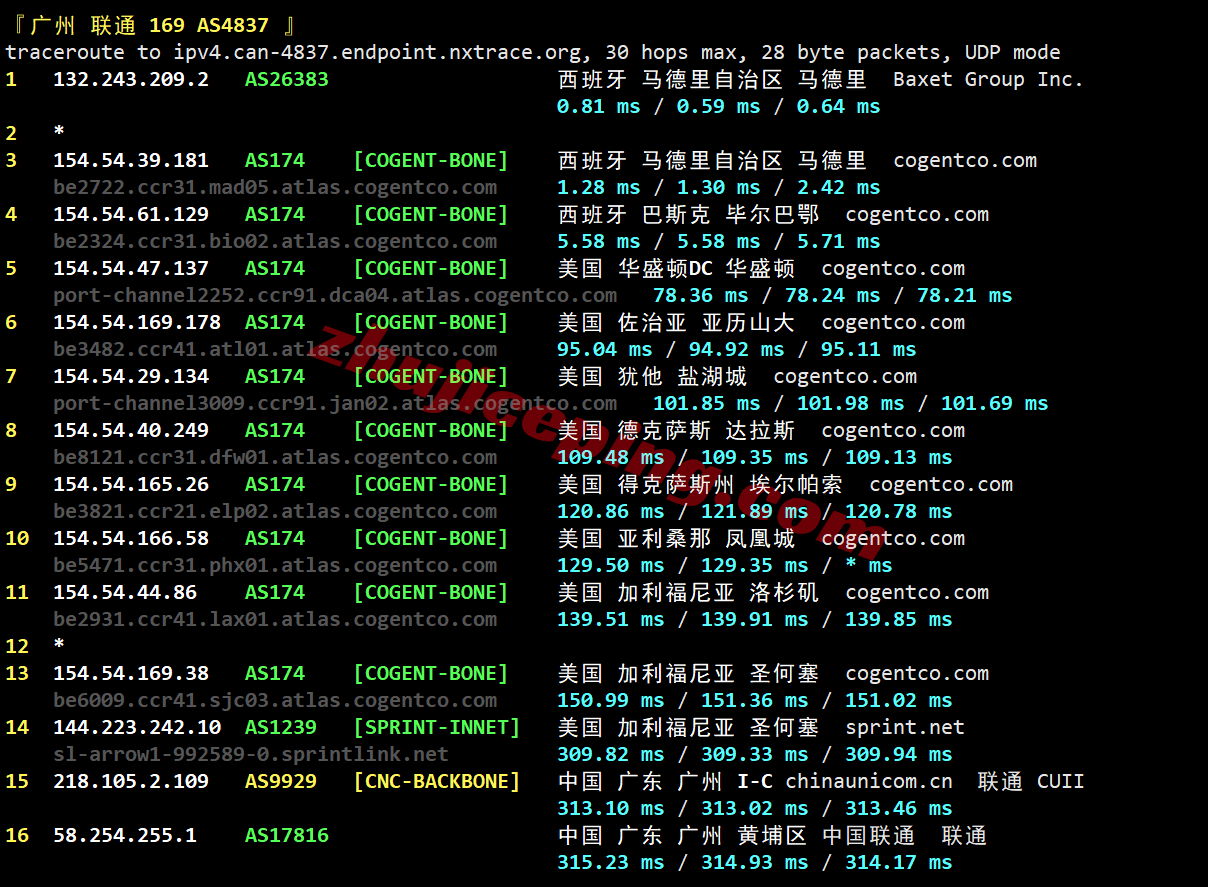This screenshot has width=1208, height=887.
Task: Click IP address 154.54.39.181
Action: tap(131, 160)
